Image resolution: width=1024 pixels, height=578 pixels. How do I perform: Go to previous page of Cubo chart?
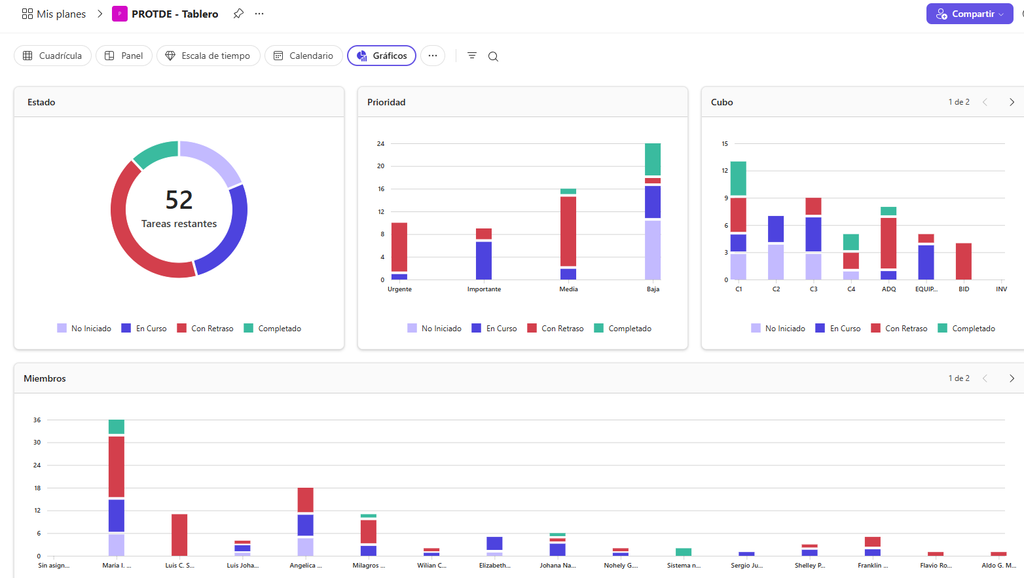click(x=985, y=102)
